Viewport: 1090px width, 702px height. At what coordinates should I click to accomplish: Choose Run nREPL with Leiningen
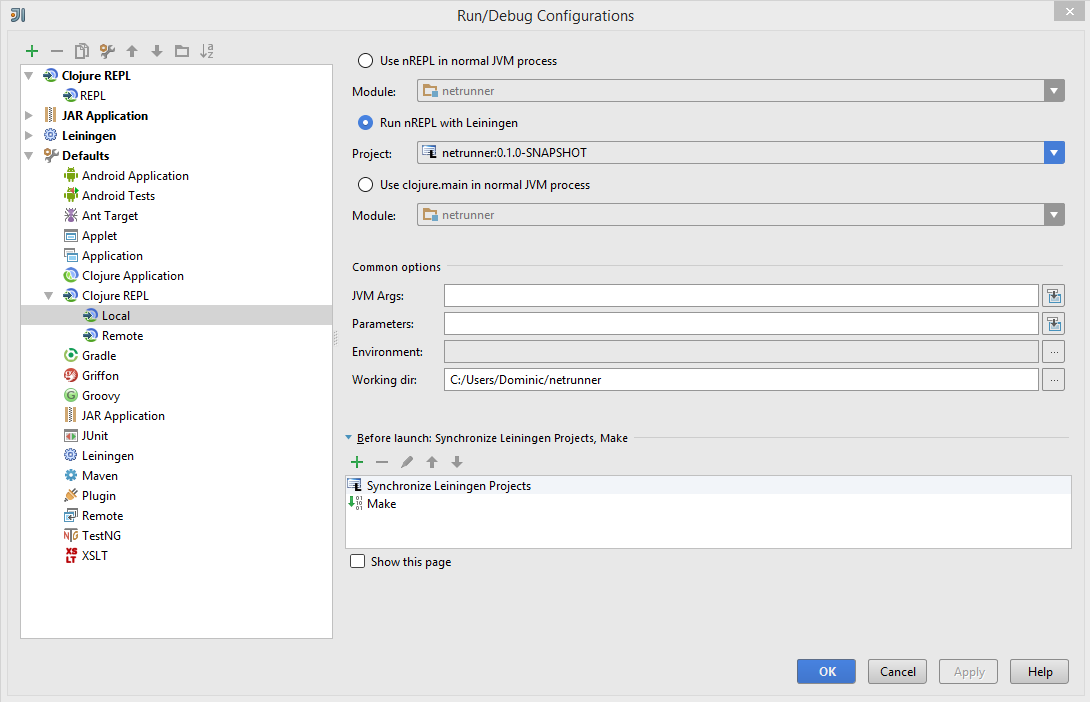click(365, 122)
